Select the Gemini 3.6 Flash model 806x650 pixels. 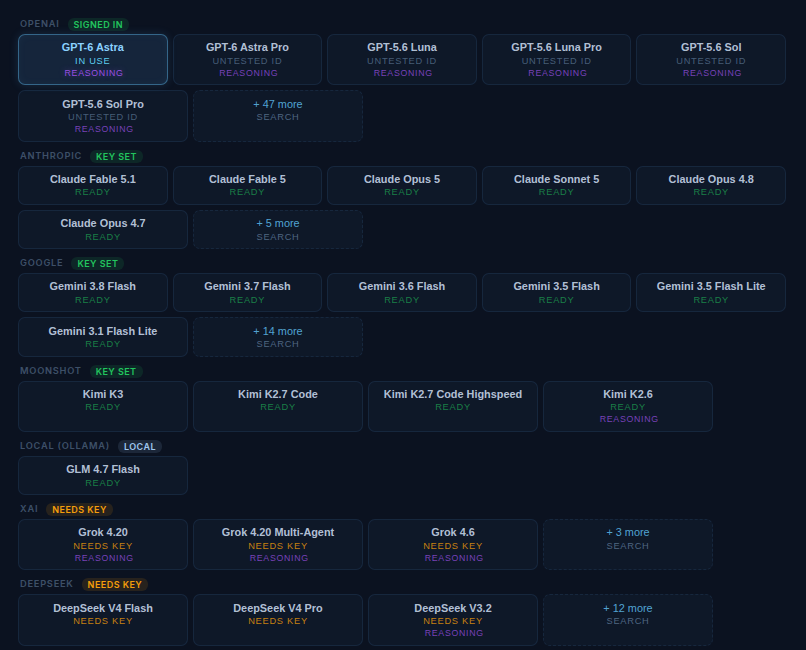tap(402, 292)
